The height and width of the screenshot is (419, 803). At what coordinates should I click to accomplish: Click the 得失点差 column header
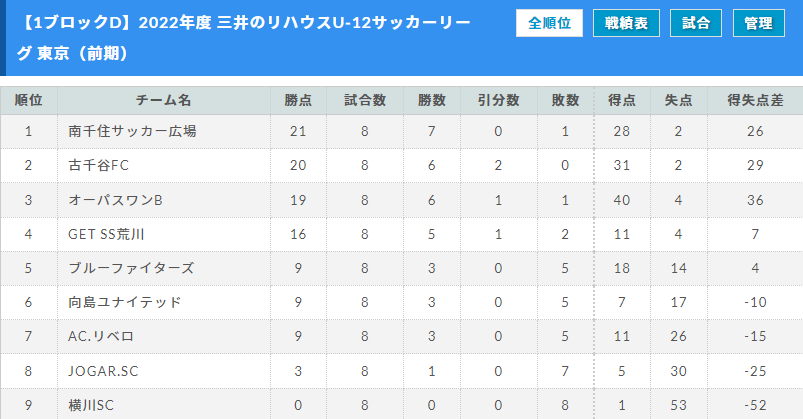pos(755,100)
